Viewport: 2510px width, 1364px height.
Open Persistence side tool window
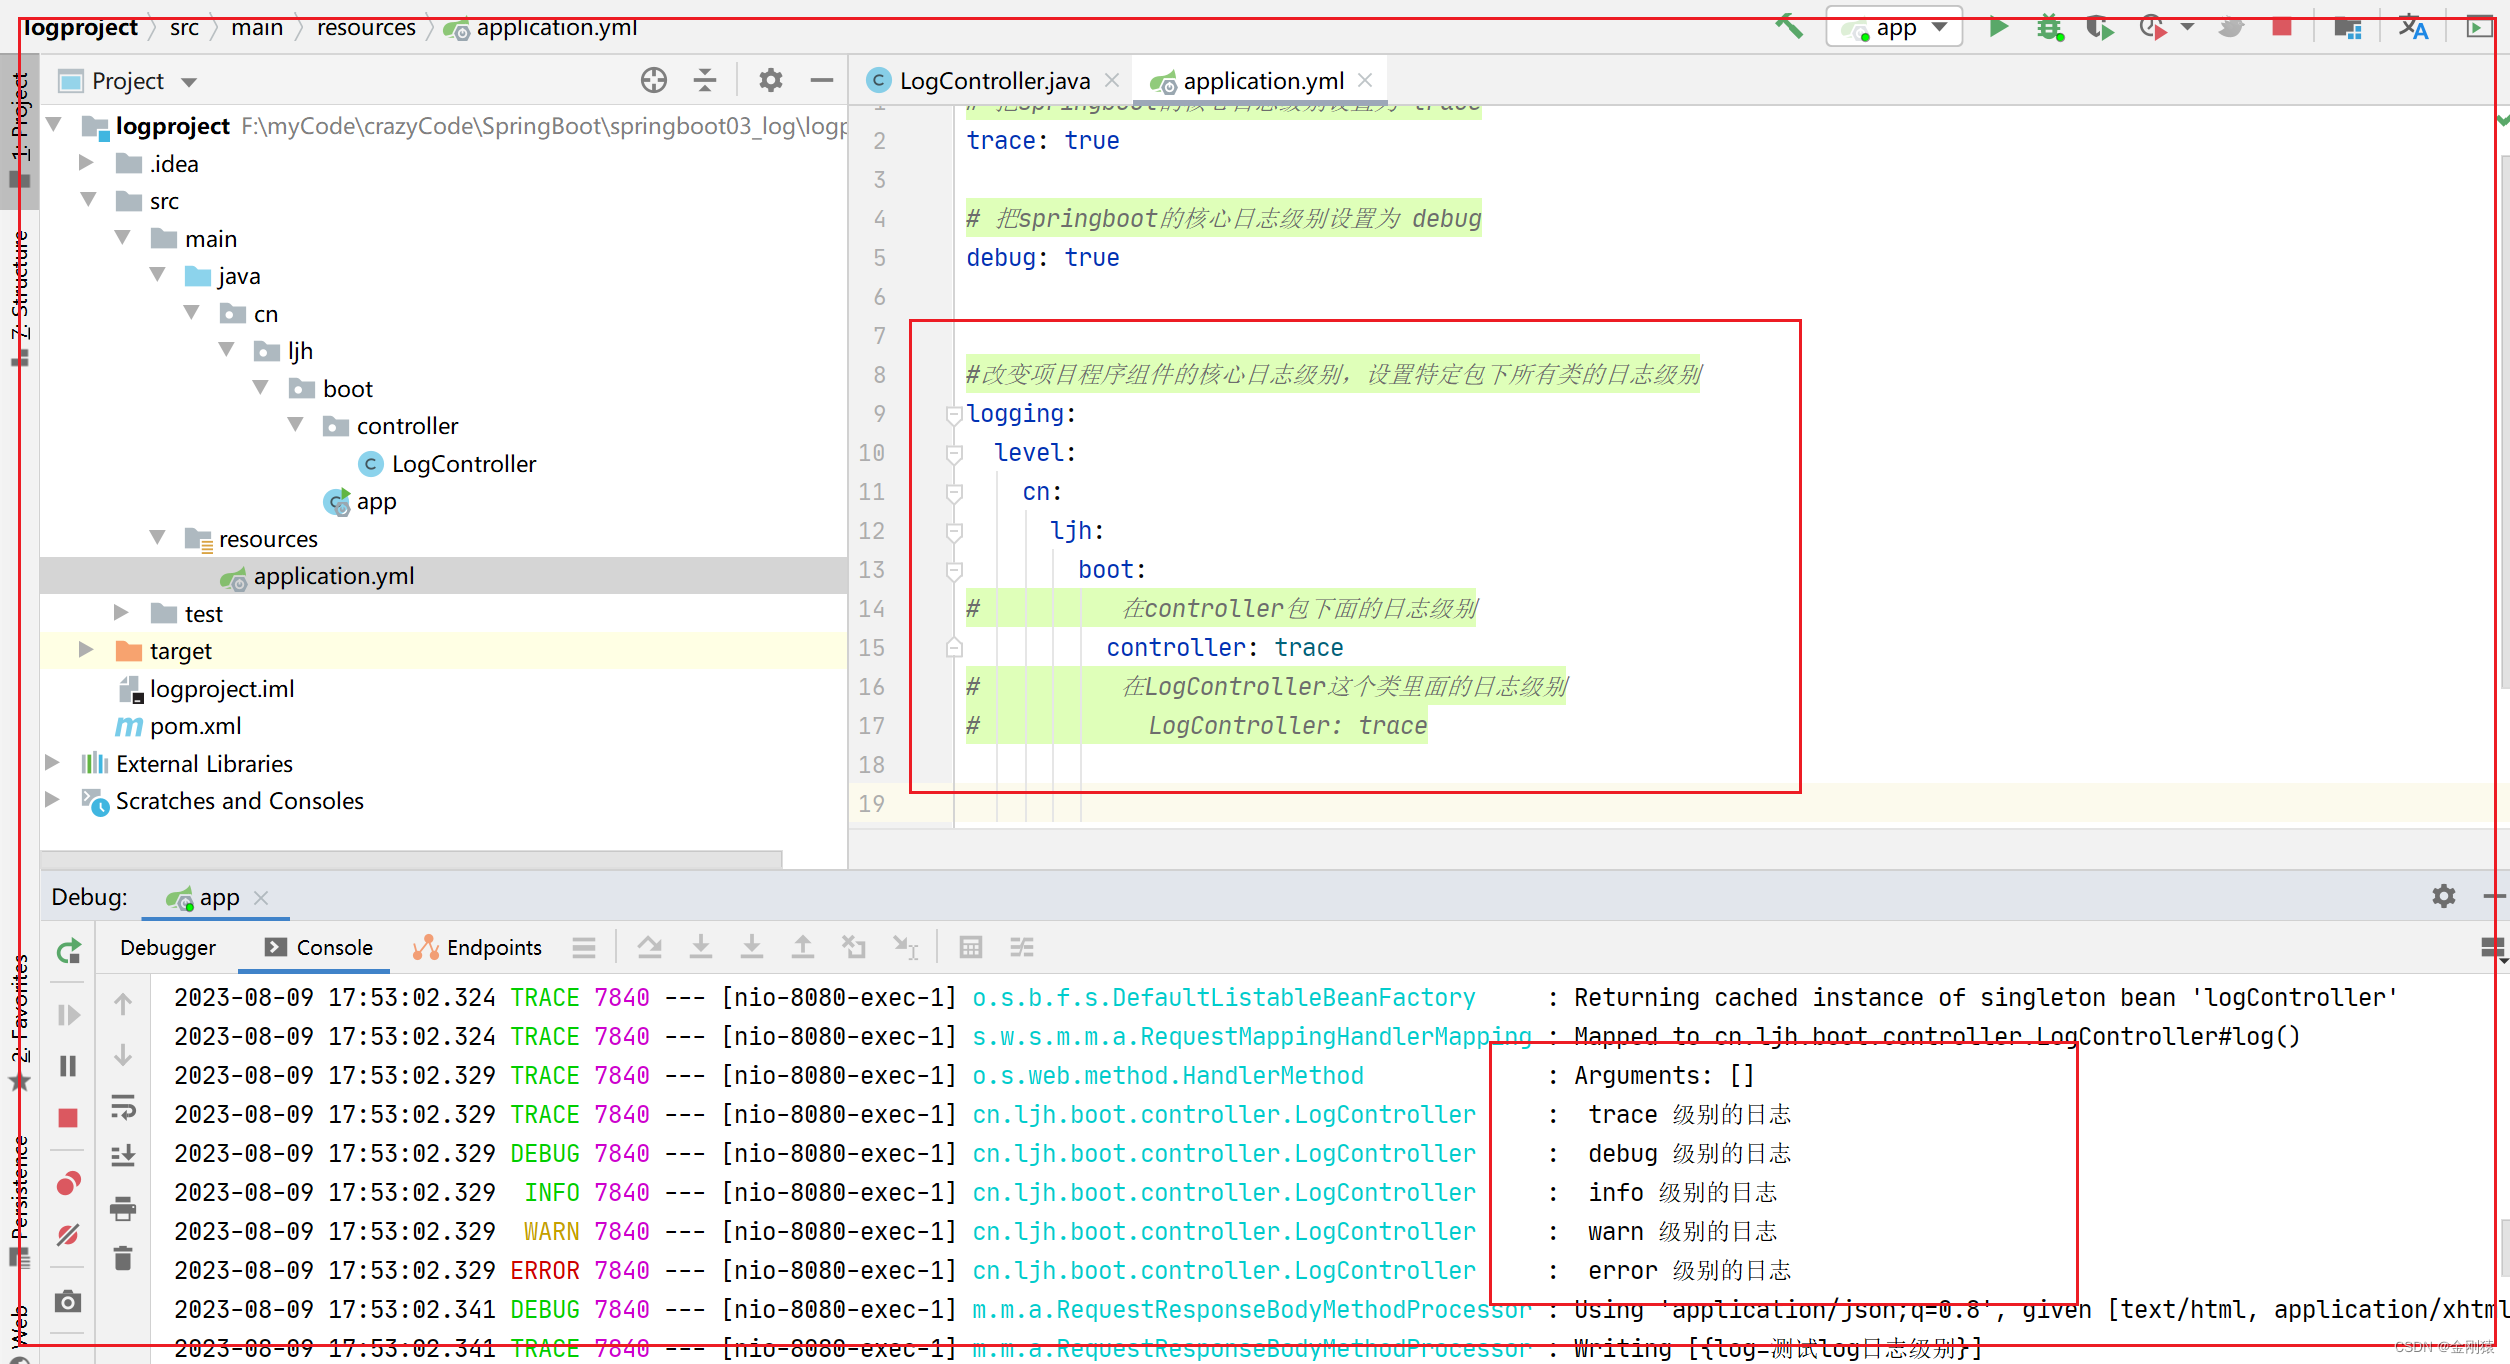tap(20, 1202)
